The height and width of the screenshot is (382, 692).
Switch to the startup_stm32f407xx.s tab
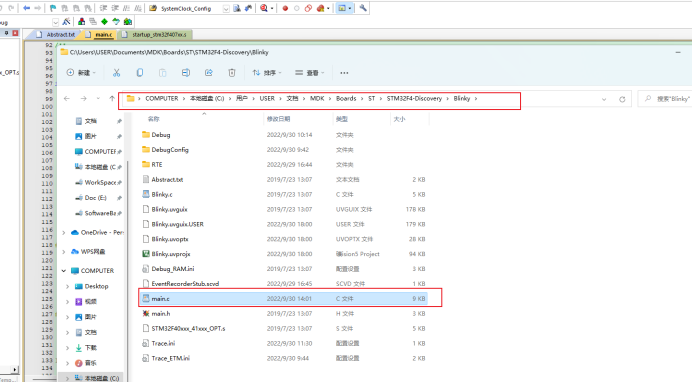(x=154, y=34)
